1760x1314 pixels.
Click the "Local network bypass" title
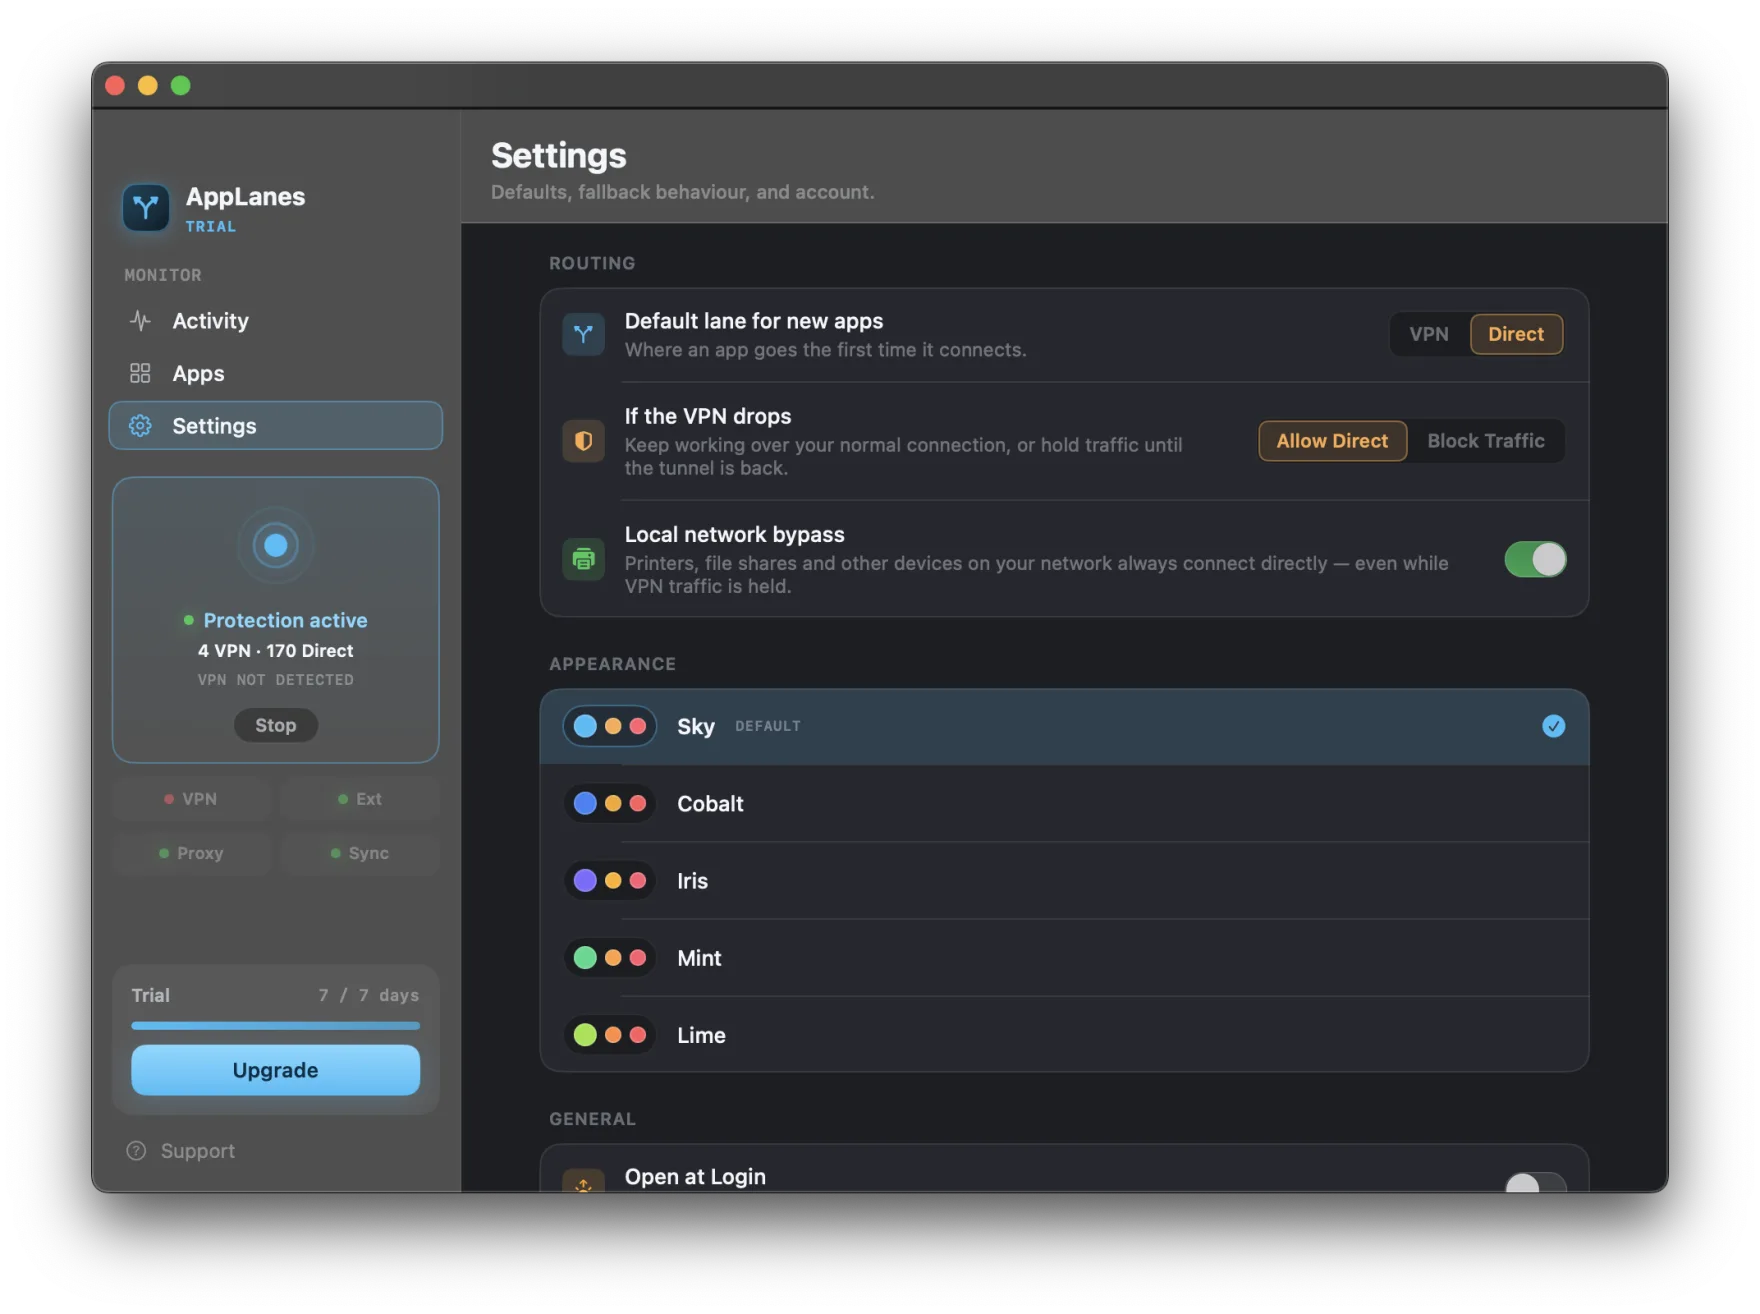point(735,534)
